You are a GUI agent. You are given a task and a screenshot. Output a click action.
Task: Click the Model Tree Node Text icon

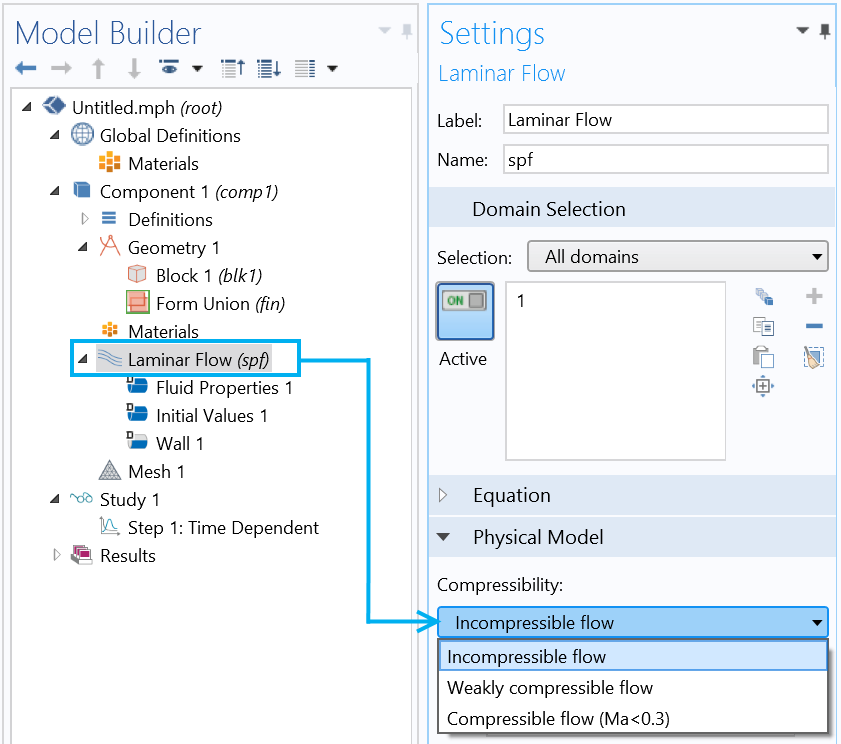[x=305, y=68]
